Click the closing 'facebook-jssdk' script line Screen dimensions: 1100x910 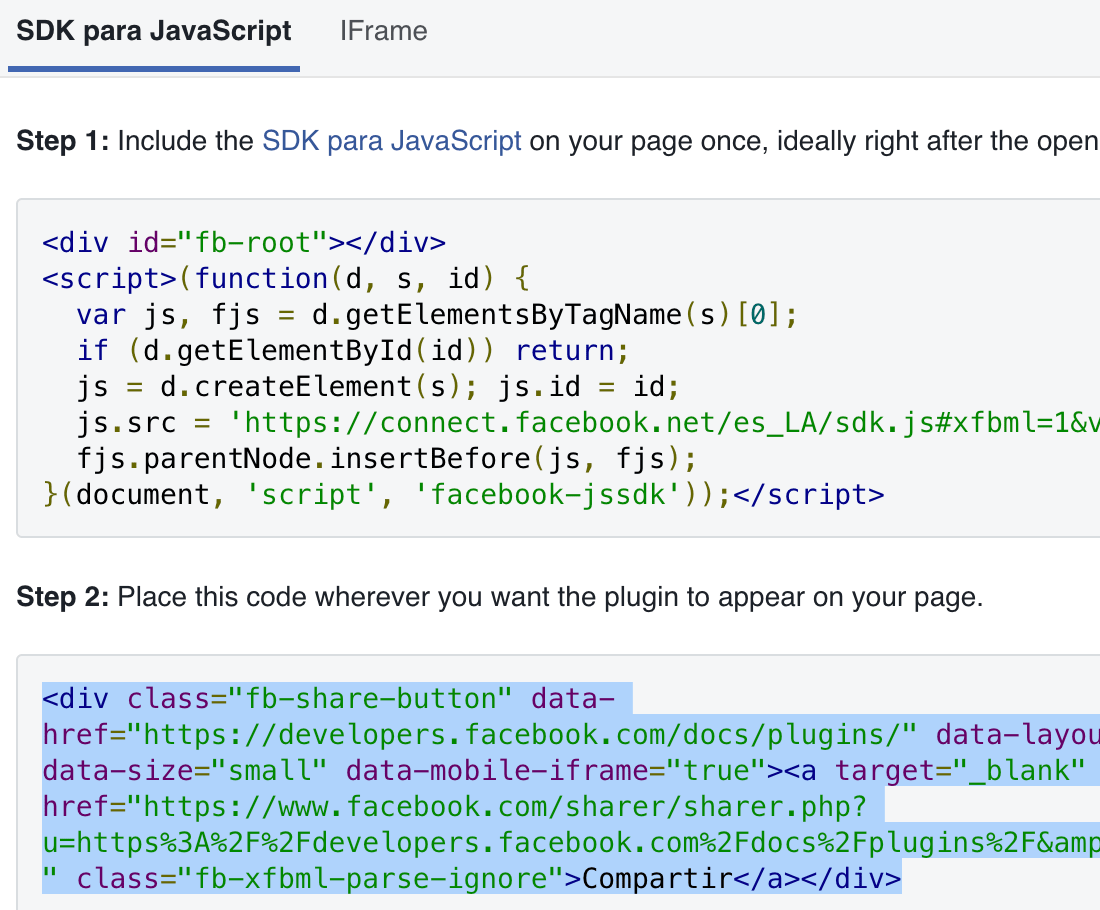[x=463, y=495]
